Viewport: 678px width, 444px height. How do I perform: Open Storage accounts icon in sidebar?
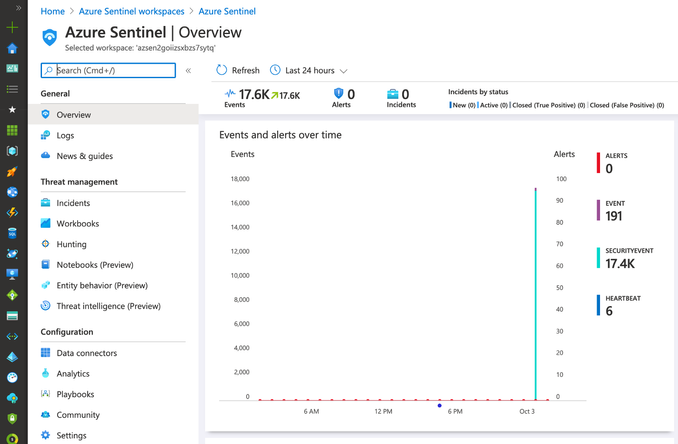[x=12, y=316]
